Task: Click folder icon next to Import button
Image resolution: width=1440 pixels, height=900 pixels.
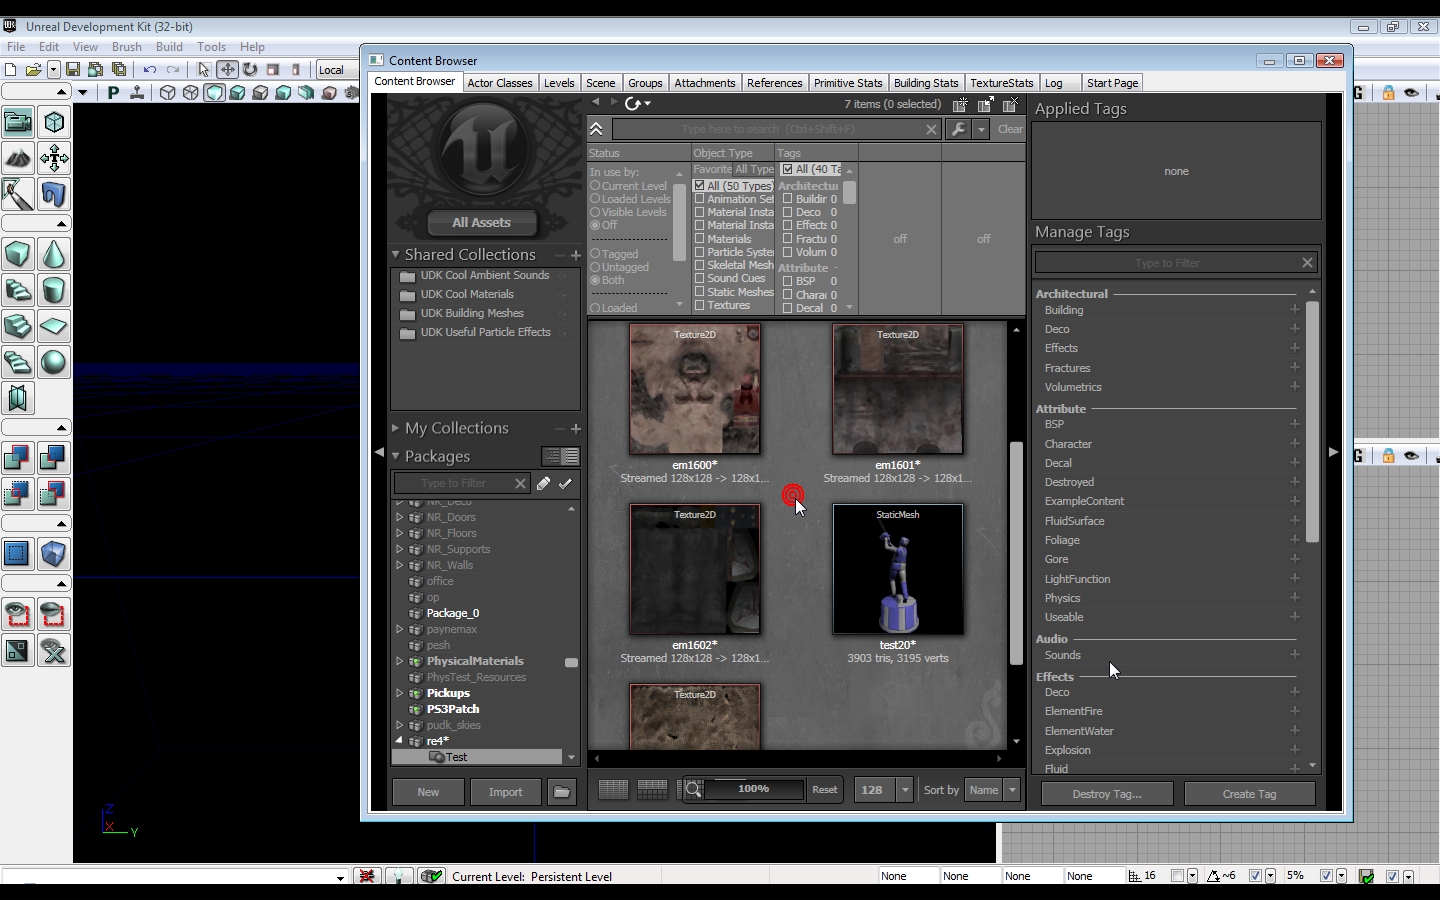Action: [561, 792]
